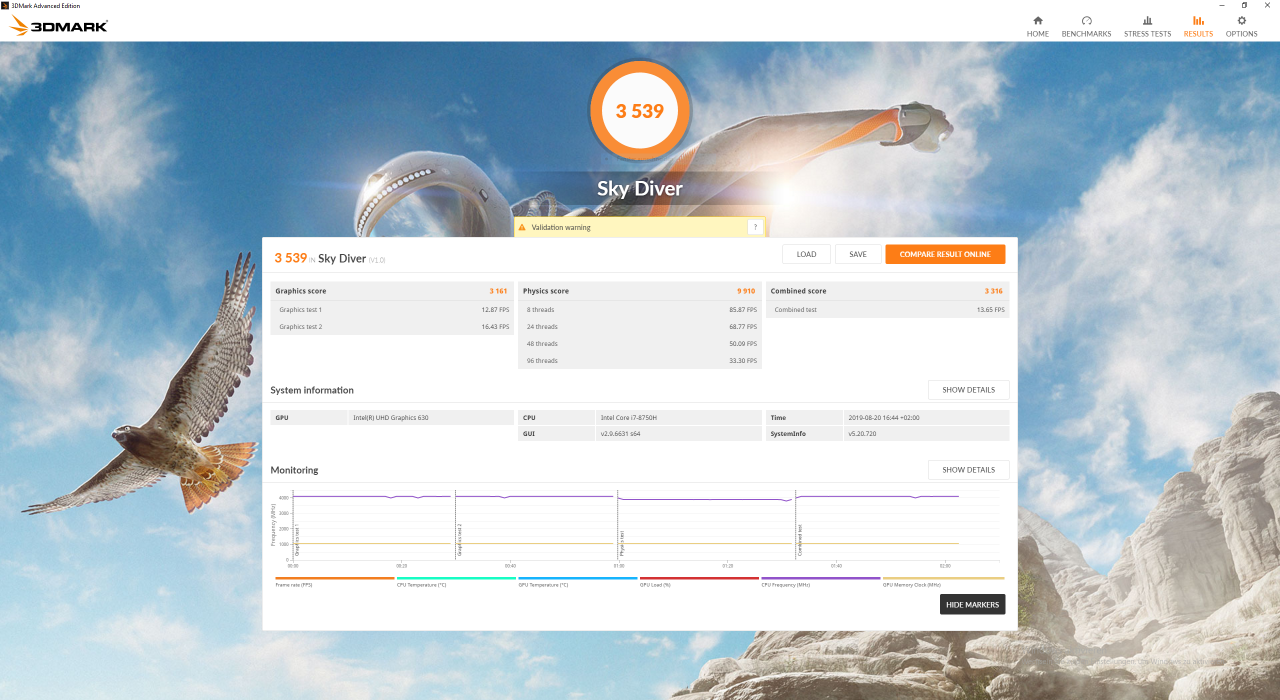Click the 3DMark logo in the header
The width and height of the screenshot is (1280, 700).
pyautogui.click(x=58, y=26)
